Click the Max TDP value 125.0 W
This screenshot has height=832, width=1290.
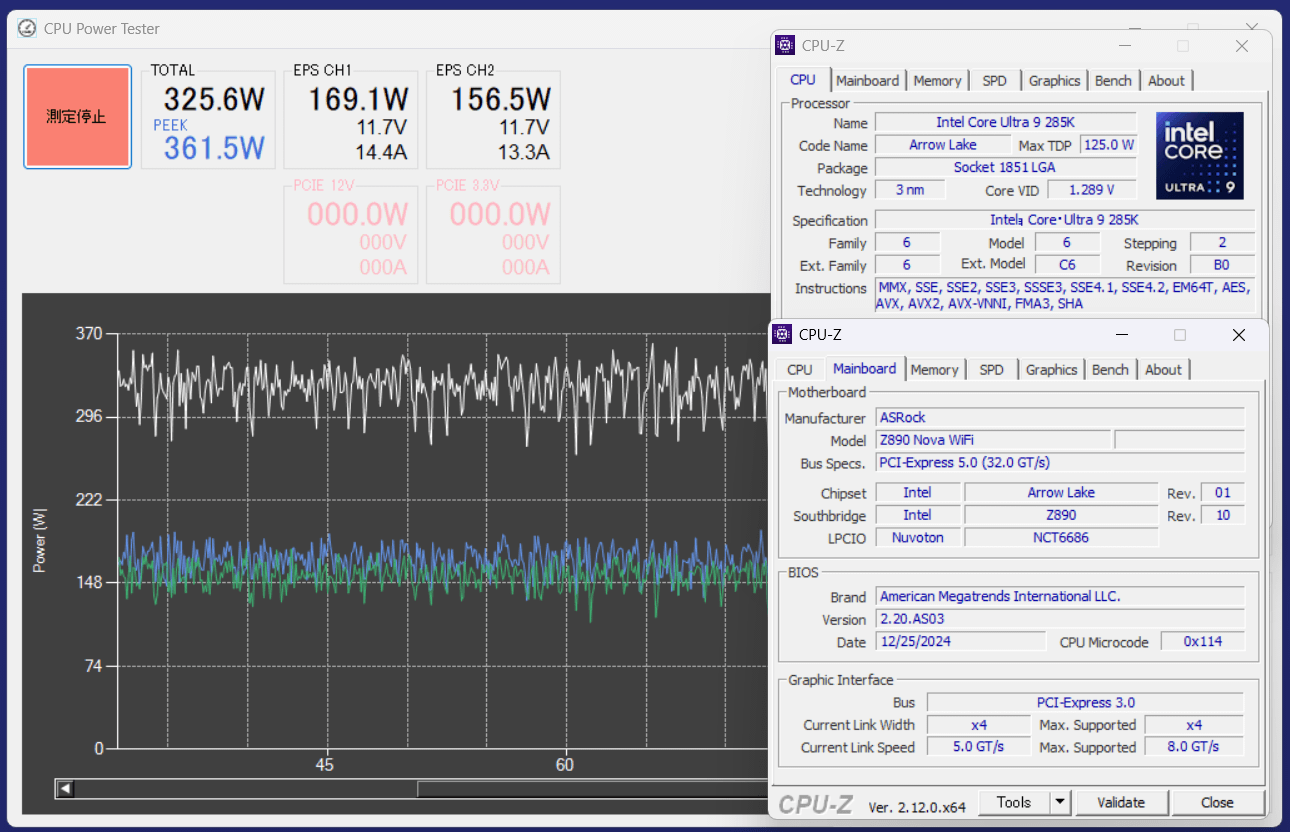point(1109,145)
